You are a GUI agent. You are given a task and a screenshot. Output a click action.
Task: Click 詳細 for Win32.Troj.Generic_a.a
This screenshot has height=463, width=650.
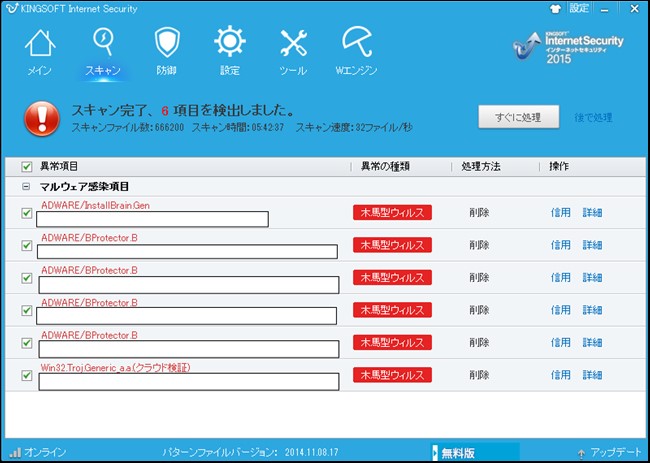592,375
